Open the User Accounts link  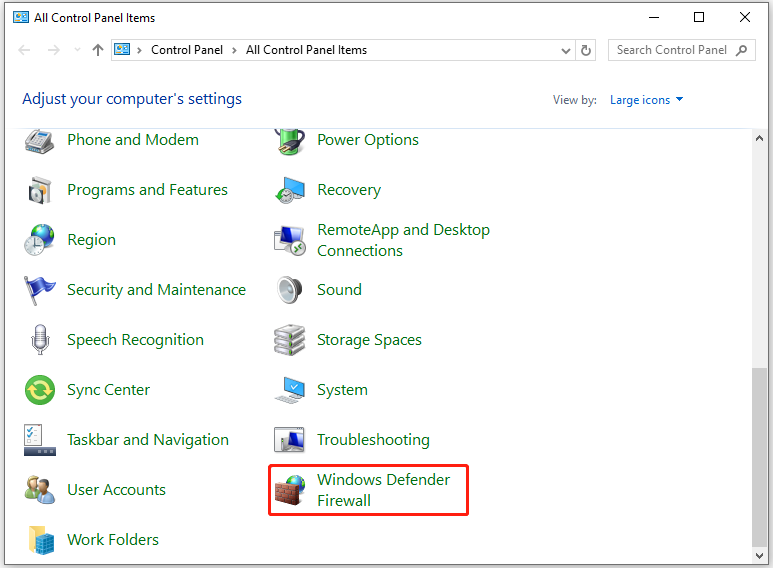coord(116,490)
